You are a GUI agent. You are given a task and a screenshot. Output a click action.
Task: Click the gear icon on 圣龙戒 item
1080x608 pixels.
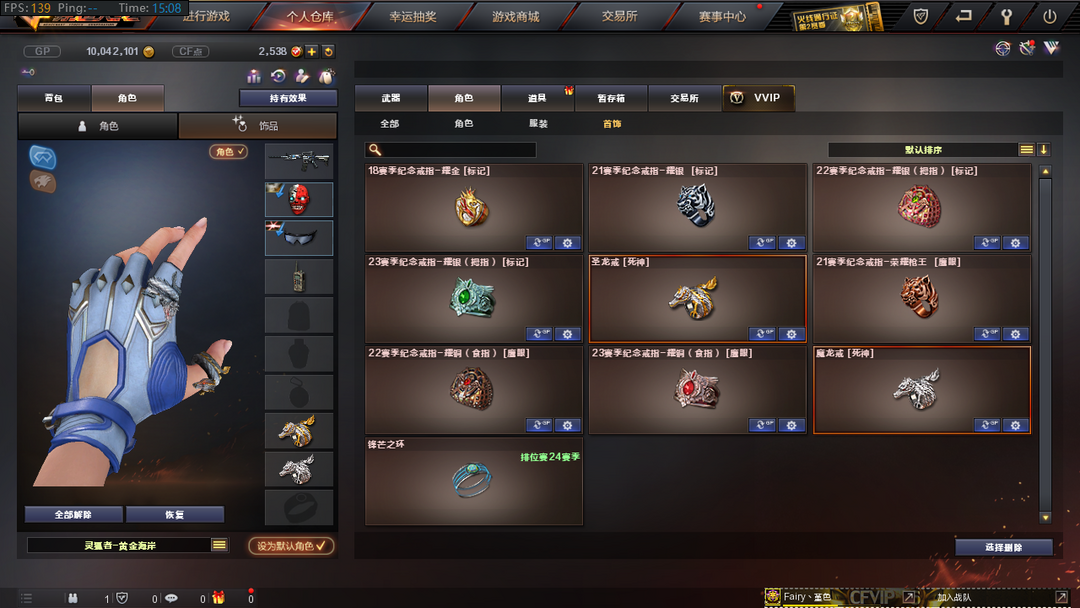(791, 334)
